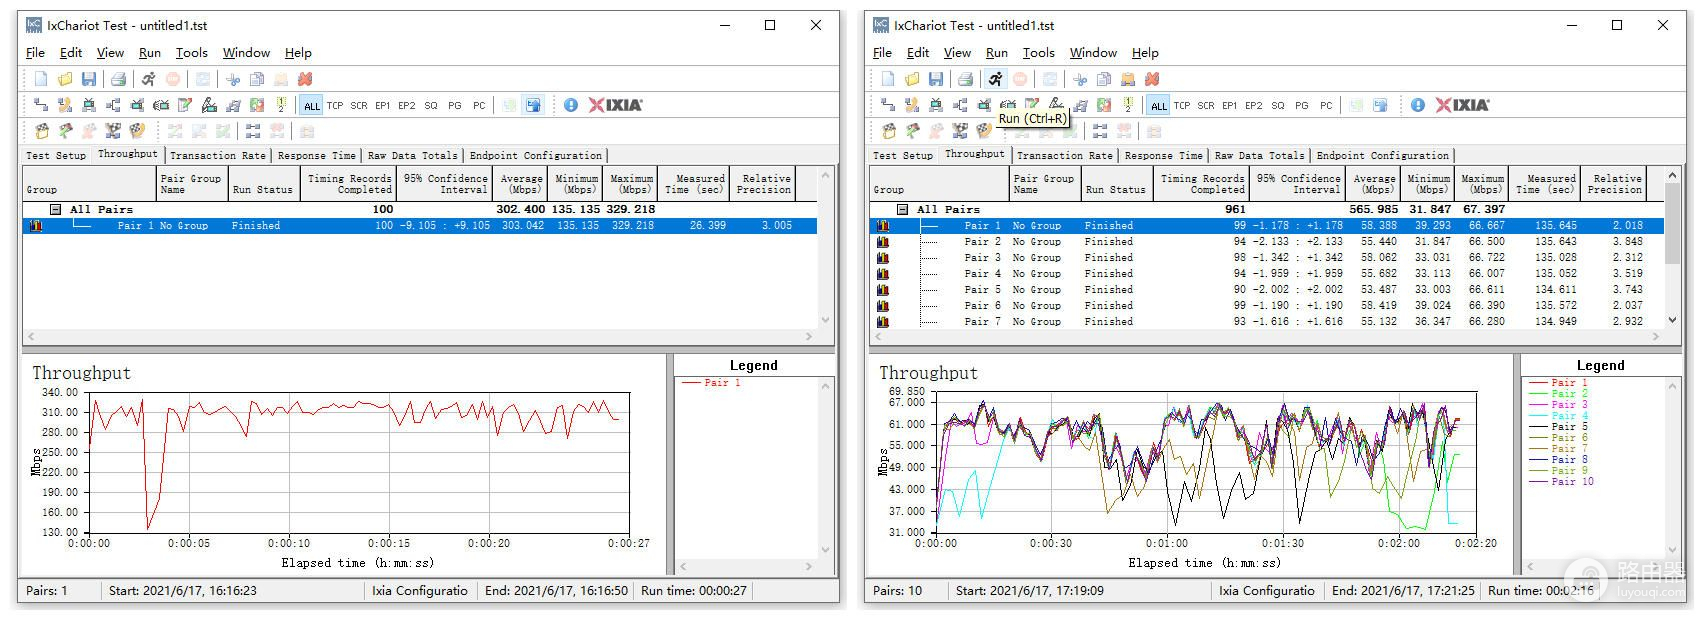This screenshot has height=620, width=1704.
Task: Click the Open folder icon in left window
Action: 65,79
